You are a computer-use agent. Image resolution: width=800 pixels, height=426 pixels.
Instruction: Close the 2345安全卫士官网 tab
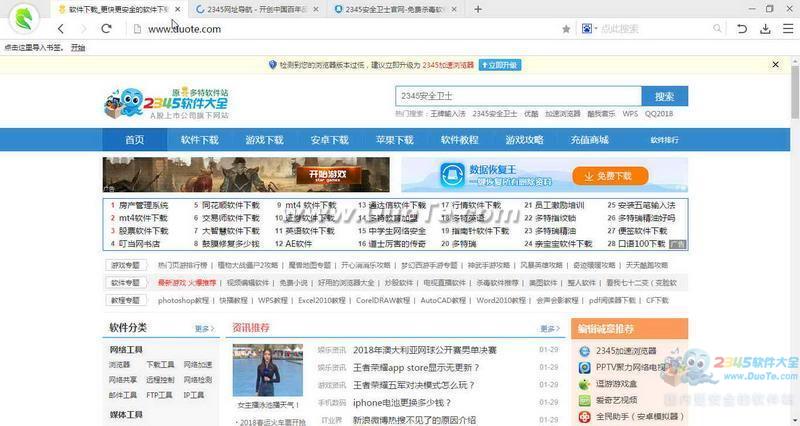455,9
